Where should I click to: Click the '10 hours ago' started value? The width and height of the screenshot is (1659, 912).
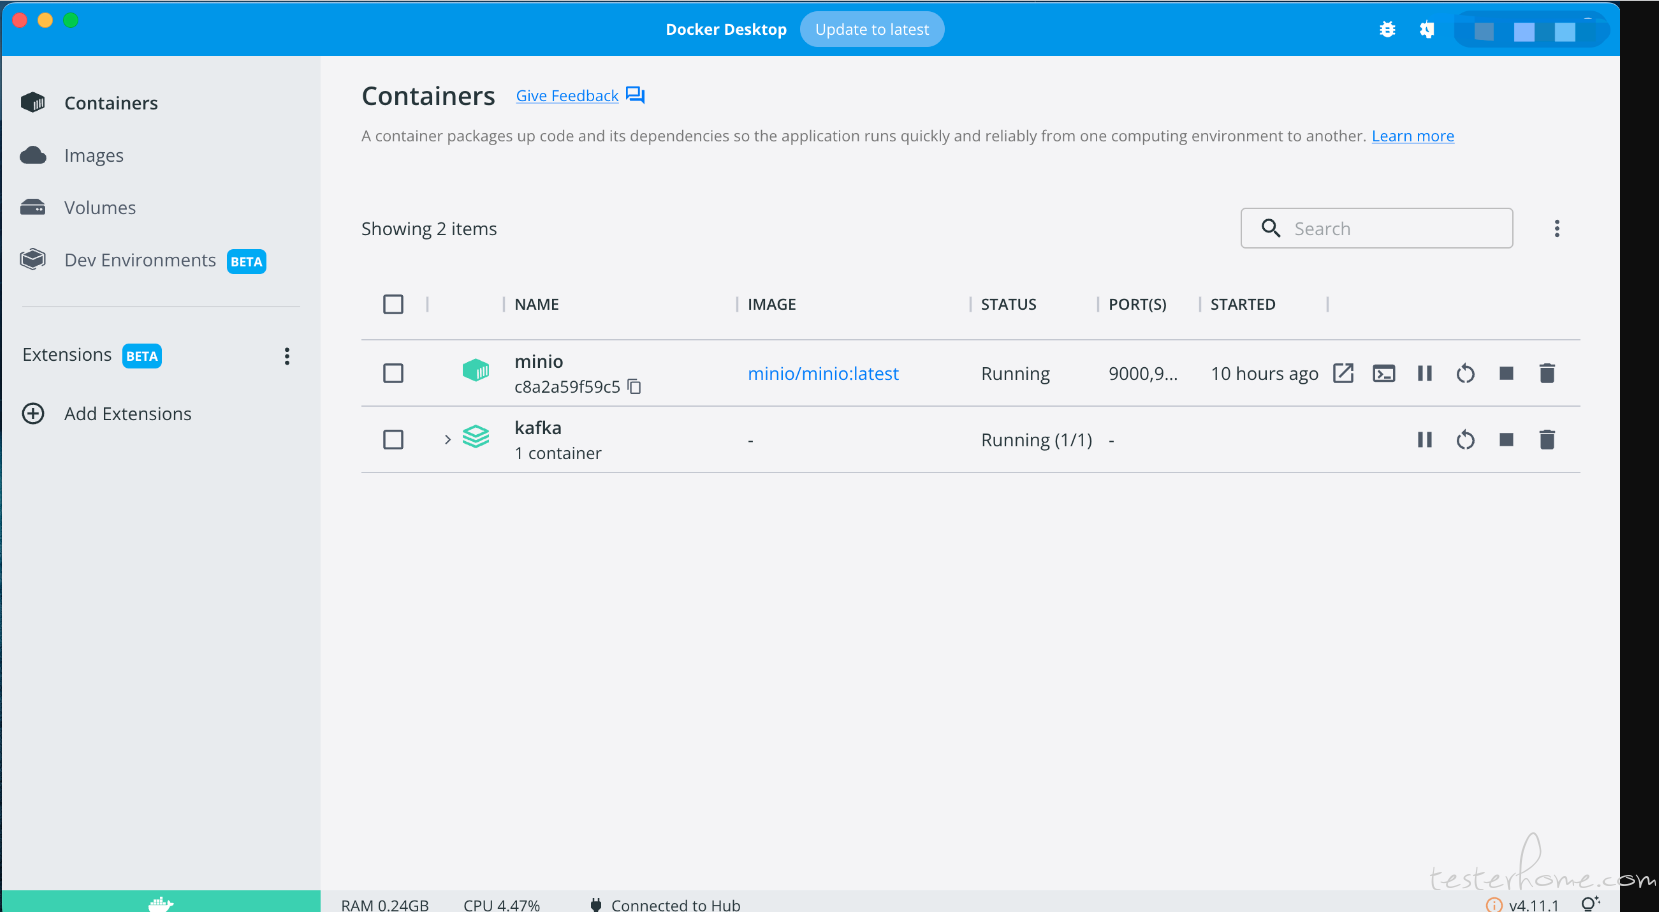click(1264, 373)
